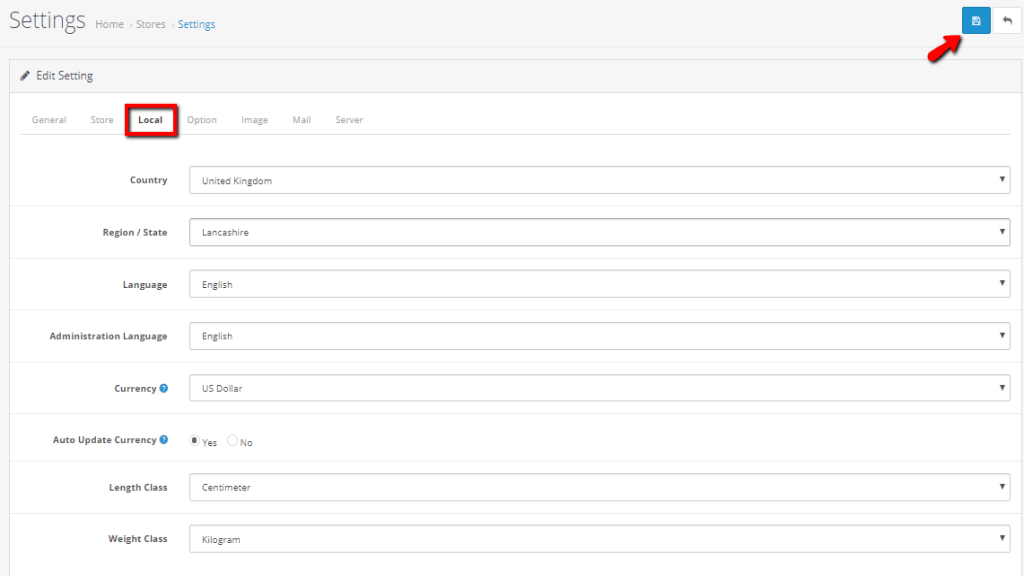Click the Cancel back-arrow icon
This screenshot has width=1024, height=576.
click(1007, 21)
